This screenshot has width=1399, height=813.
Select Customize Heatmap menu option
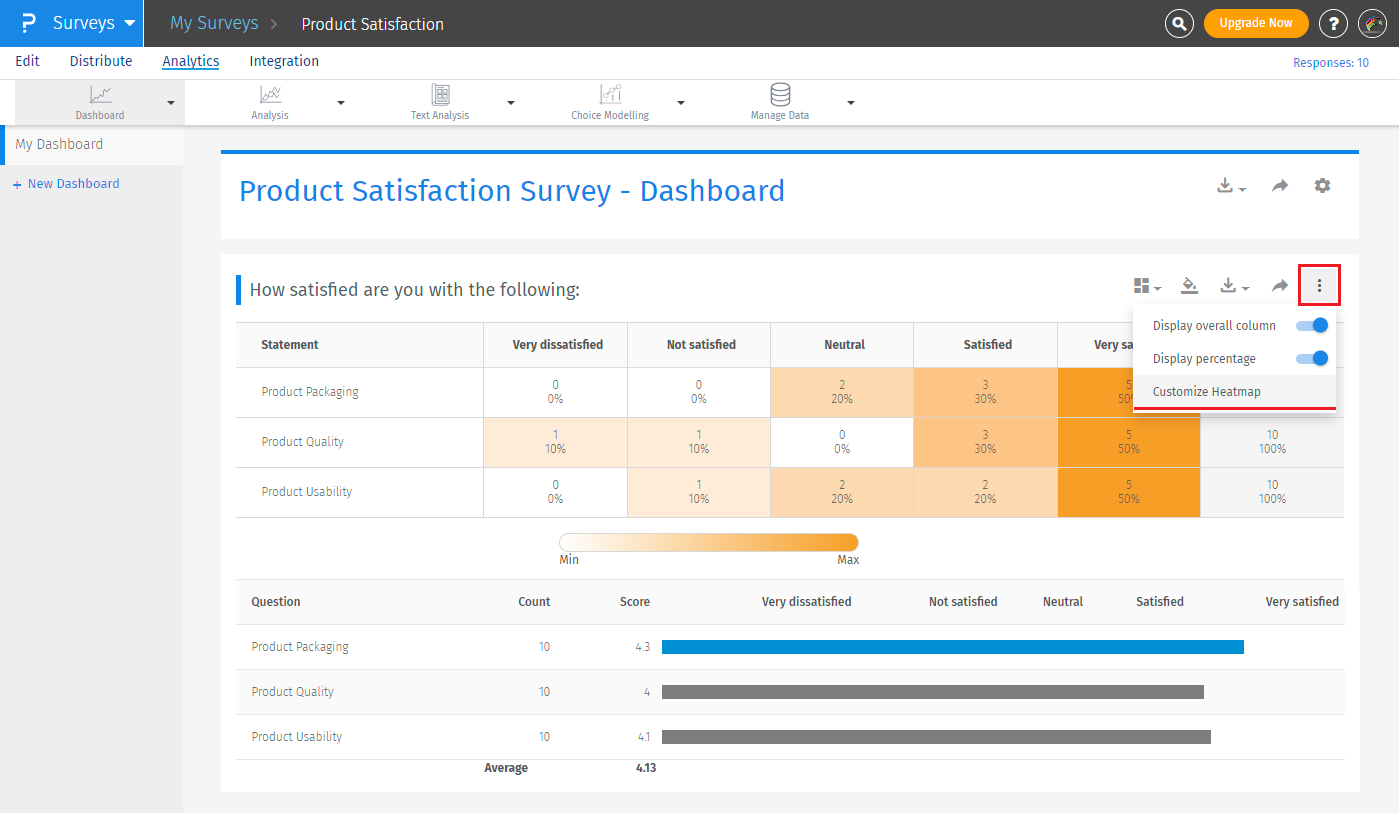(1206, 392)
